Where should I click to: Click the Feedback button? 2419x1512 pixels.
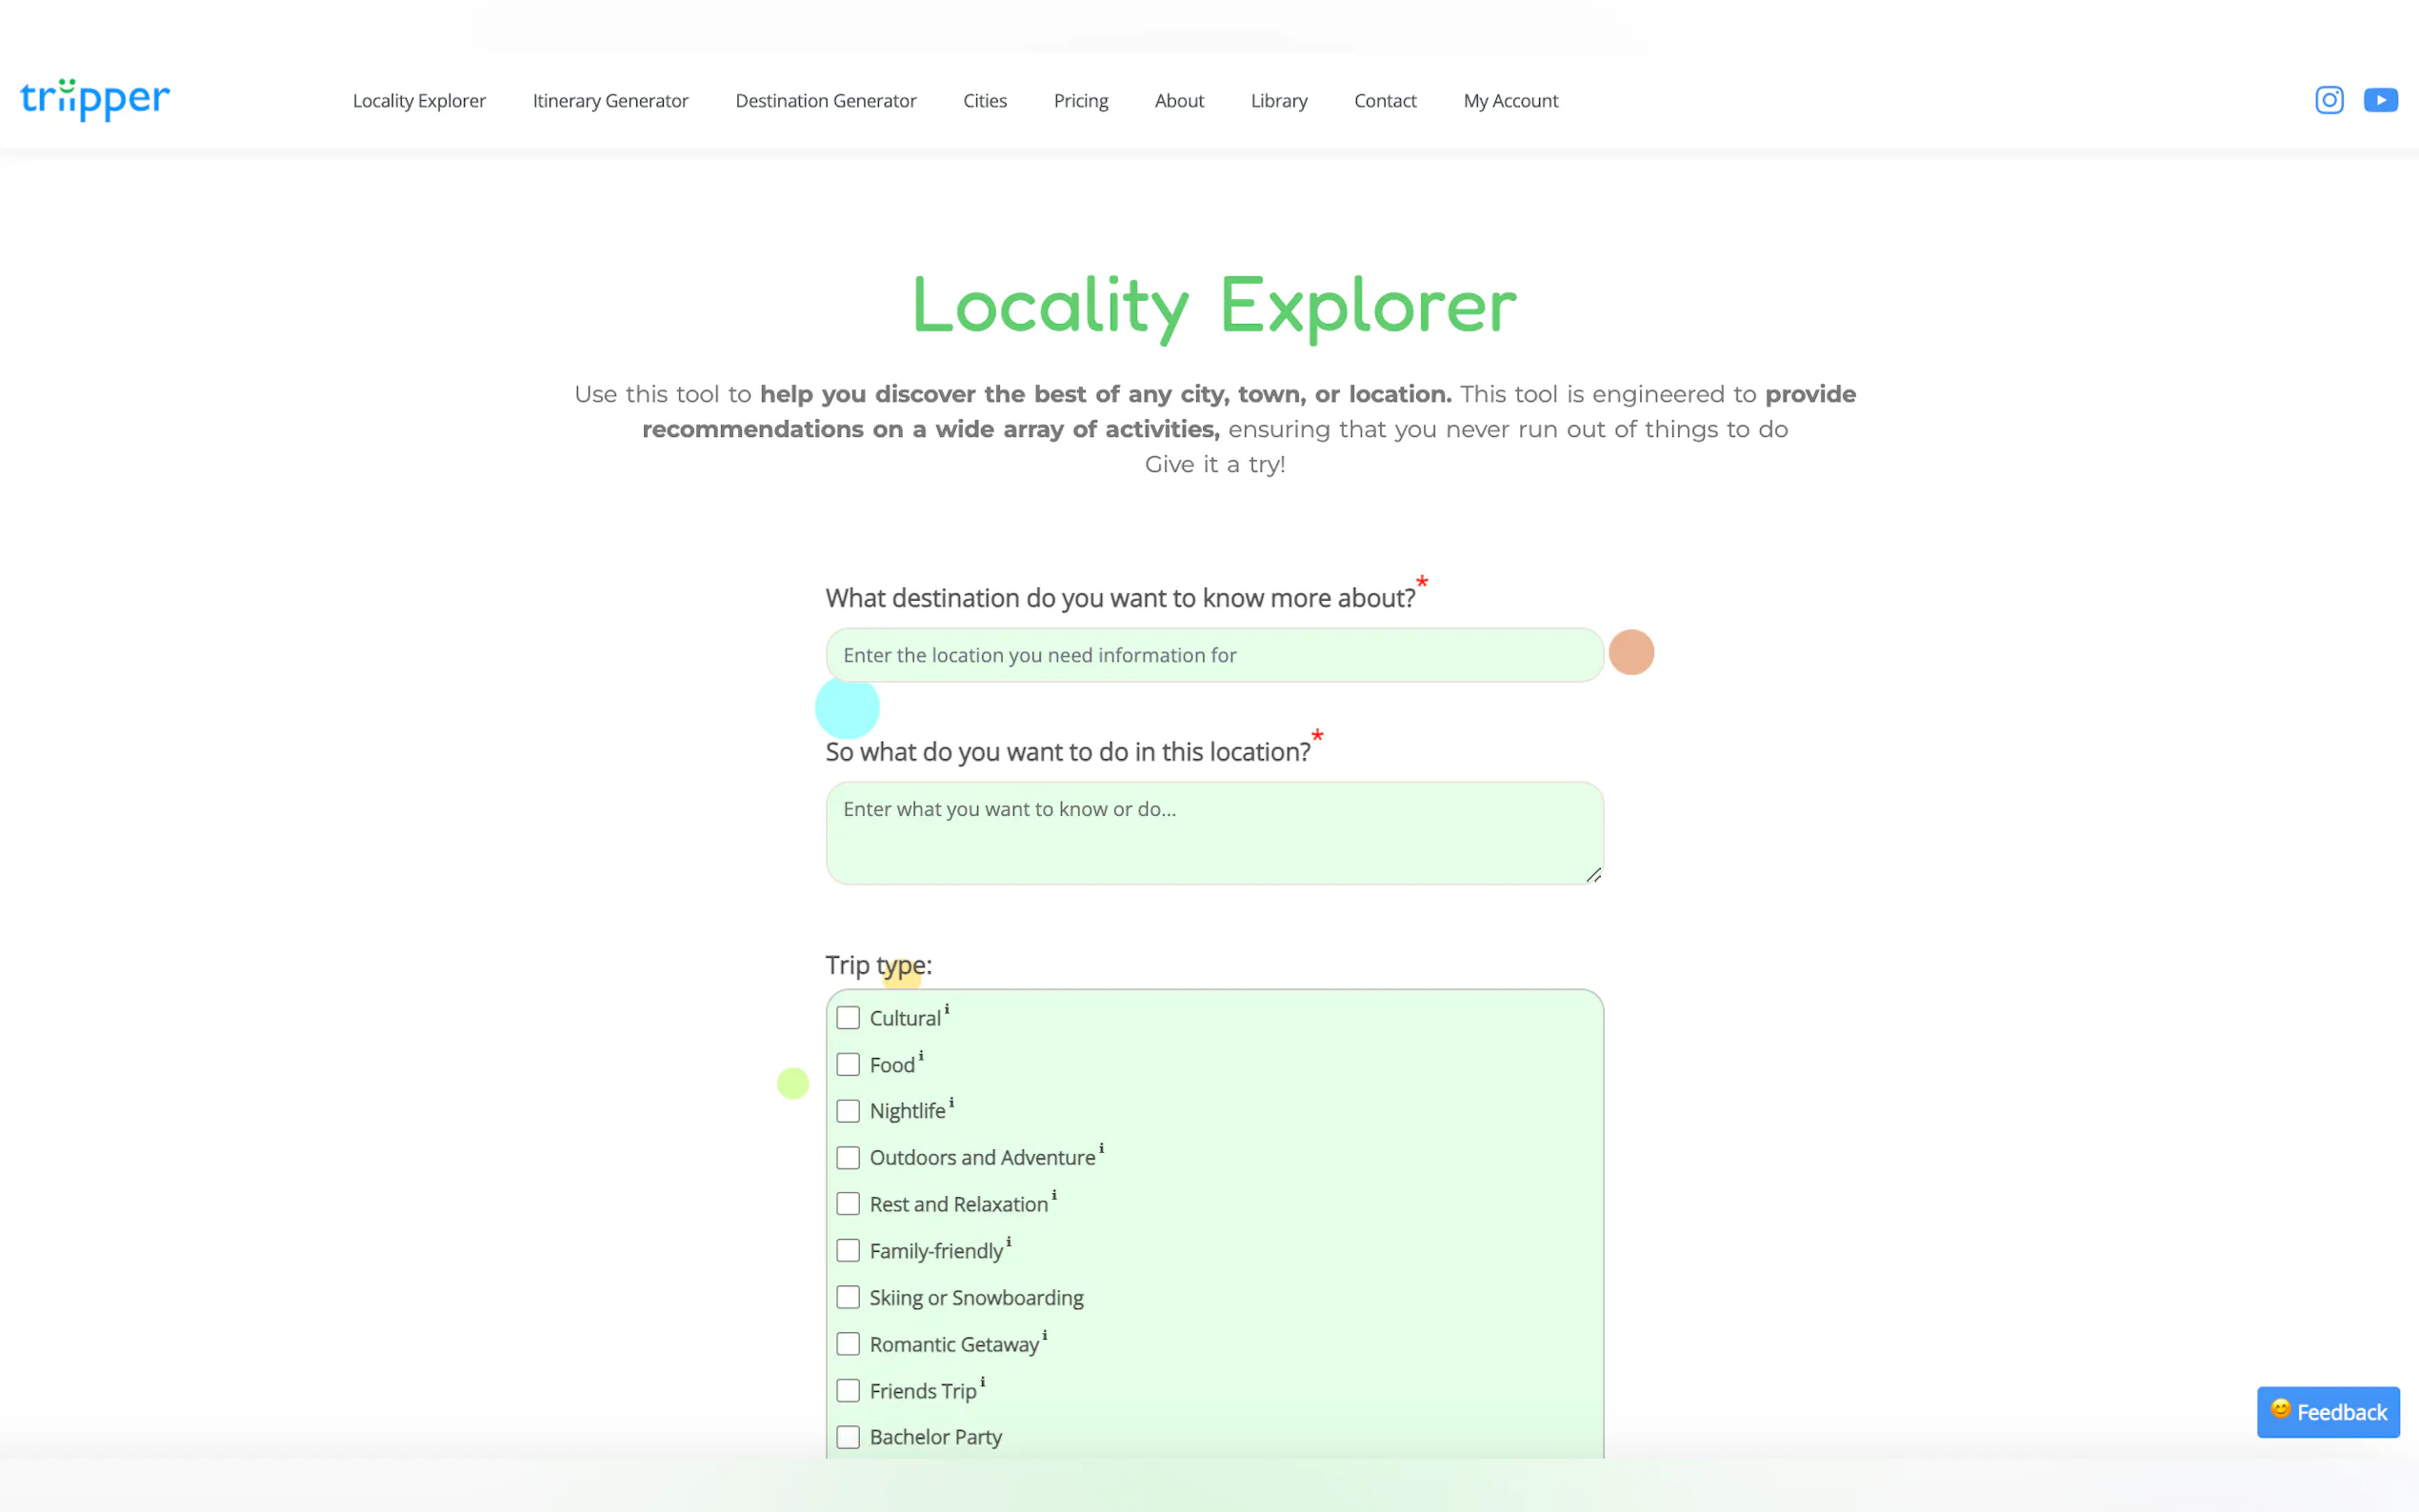click(2327, 1412)
